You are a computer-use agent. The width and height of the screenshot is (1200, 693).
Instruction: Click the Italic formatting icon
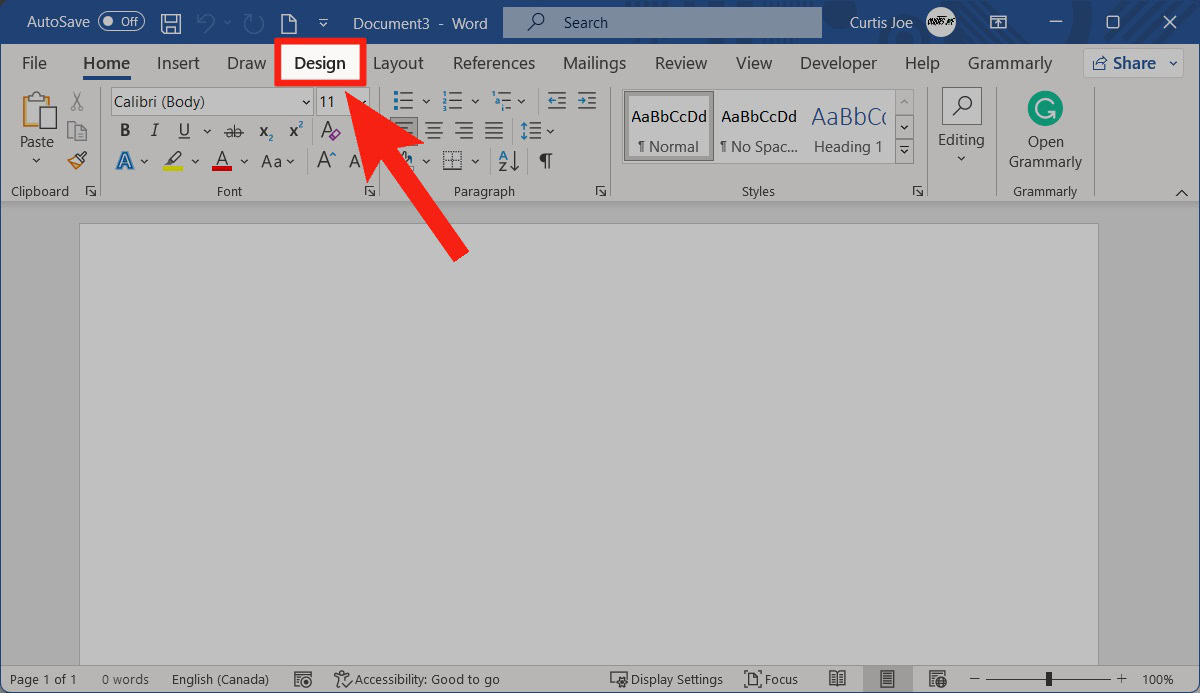coord(154,131)
